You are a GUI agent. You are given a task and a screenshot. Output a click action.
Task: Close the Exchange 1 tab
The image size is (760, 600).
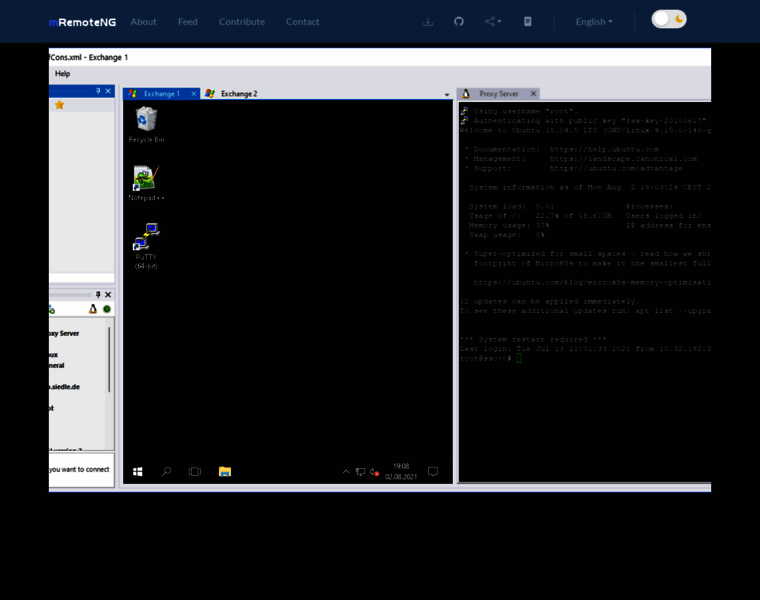coord(194,94)
